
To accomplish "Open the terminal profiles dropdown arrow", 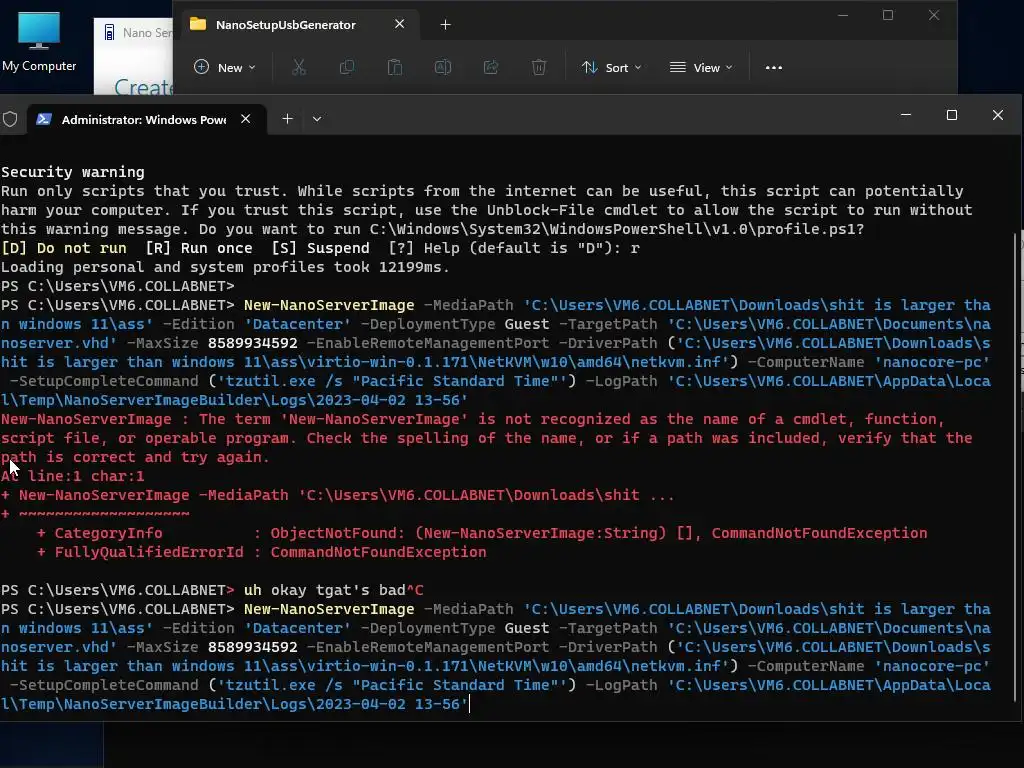I will click(x=317, y=119).
